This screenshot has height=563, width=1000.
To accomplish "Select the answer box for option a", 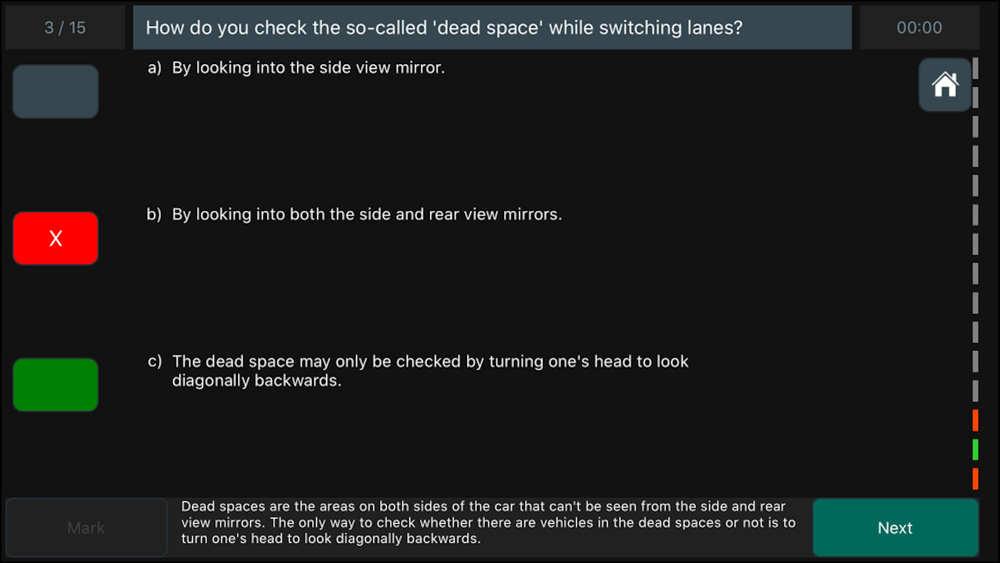I will tap(55, 91).
